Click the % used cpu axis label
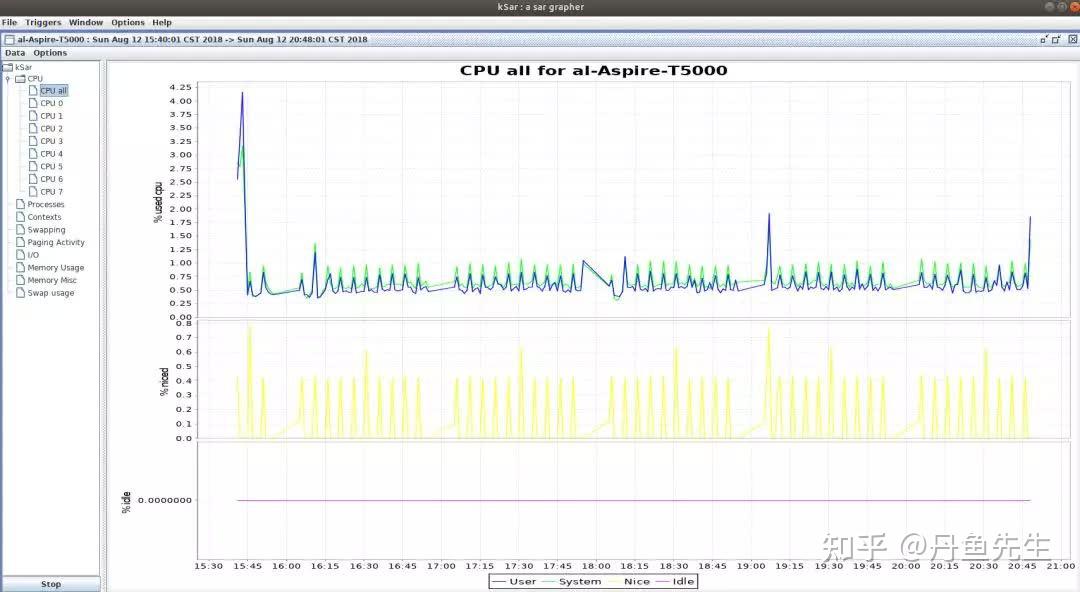This screenshot has width=1080, height=592. 158,202
